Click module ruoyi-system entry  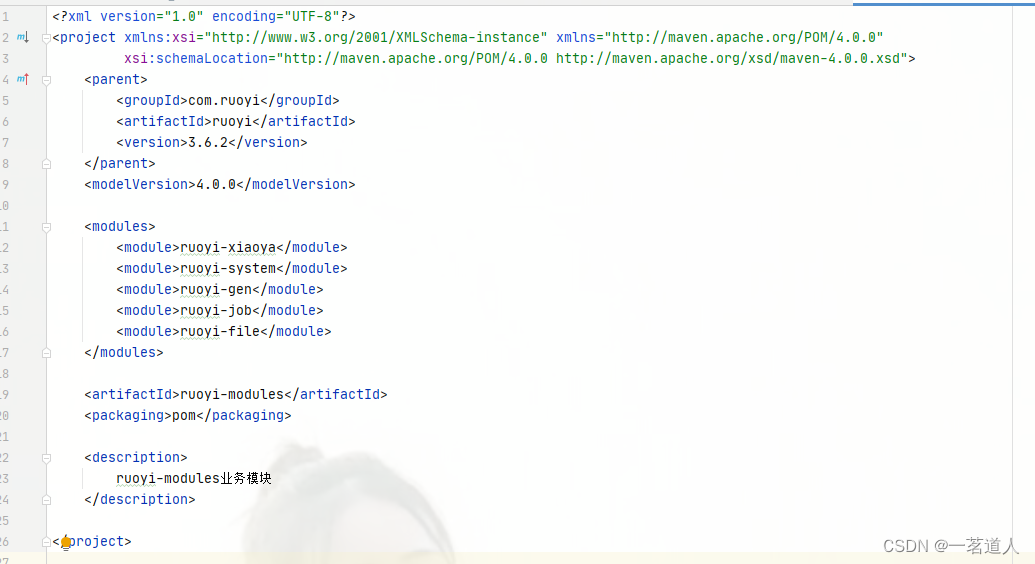pos(232,269)
